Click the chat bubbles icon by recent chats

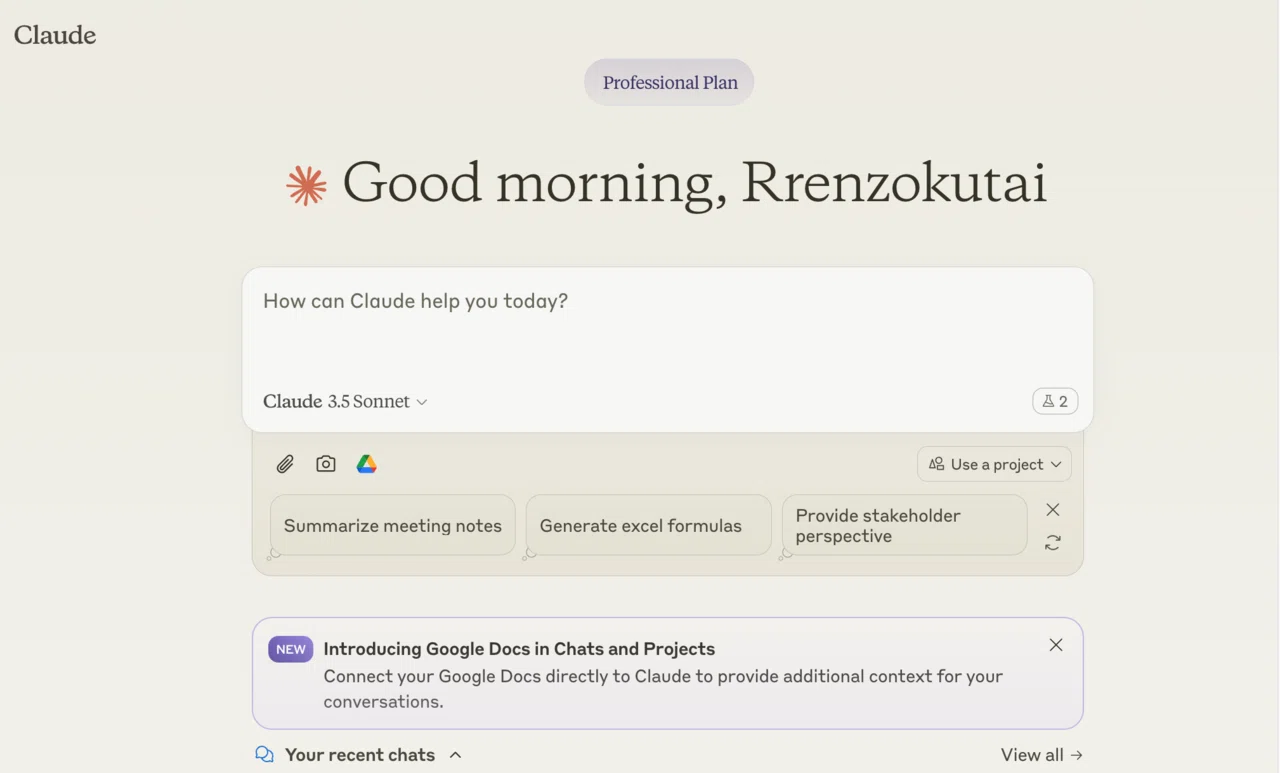pos(264,755)
